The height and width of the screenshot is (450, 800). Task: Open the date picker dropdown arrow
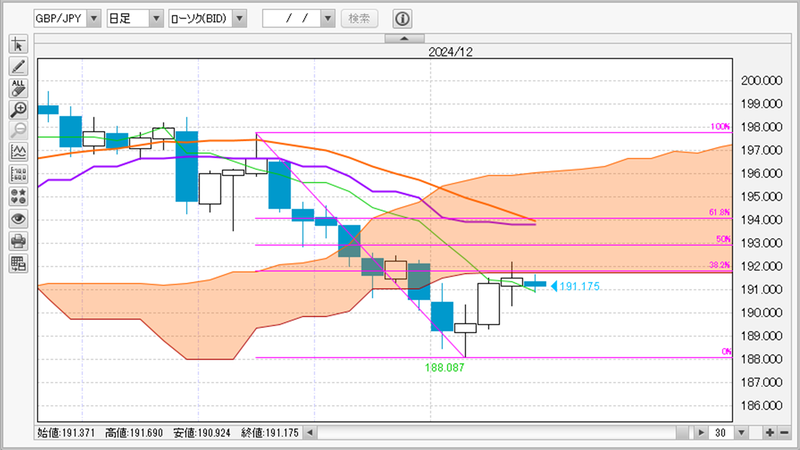click(328, 18)
